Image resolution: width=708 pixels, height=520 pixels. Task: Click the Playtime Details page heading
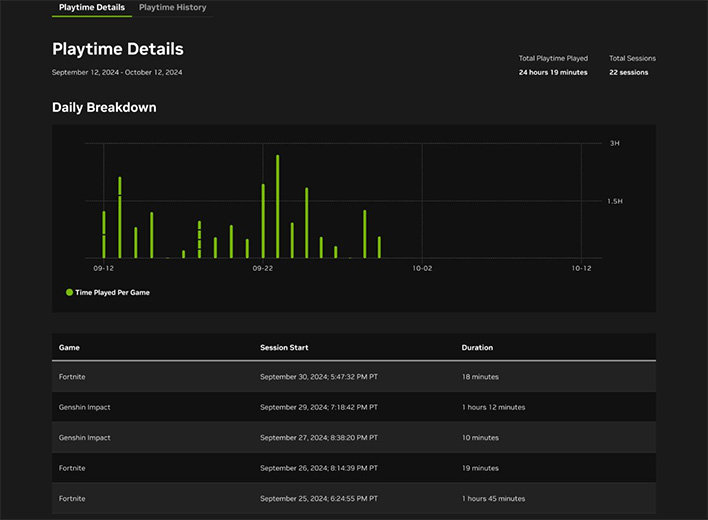point(118,49)
